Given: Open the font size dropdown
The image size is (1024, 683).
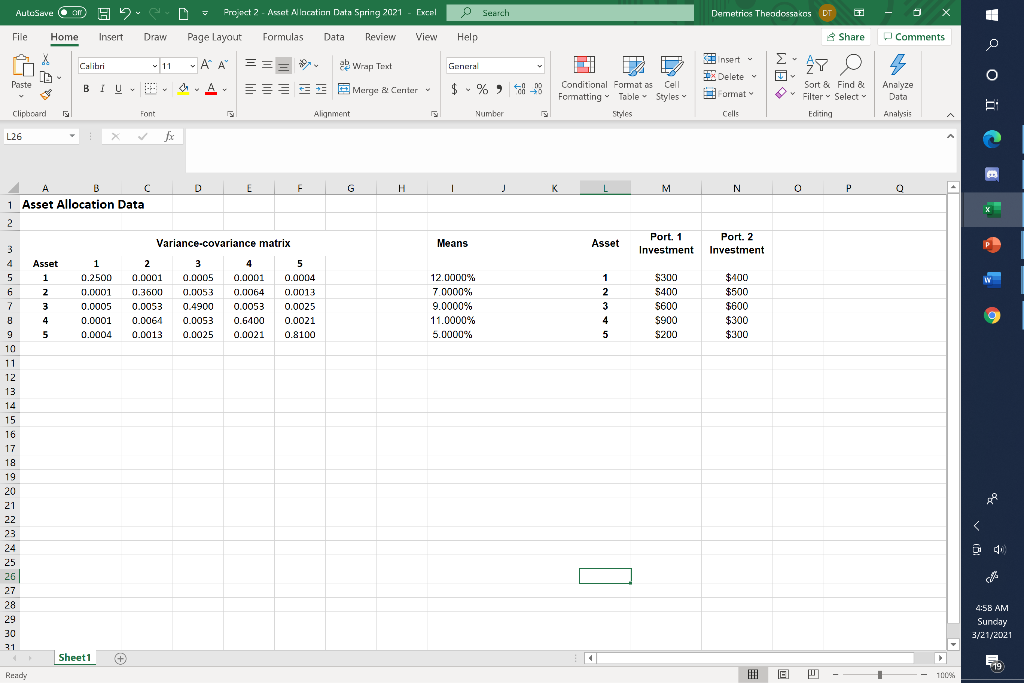Looking at the screenshot, I should pyautogui.click(x=193, y=66).
